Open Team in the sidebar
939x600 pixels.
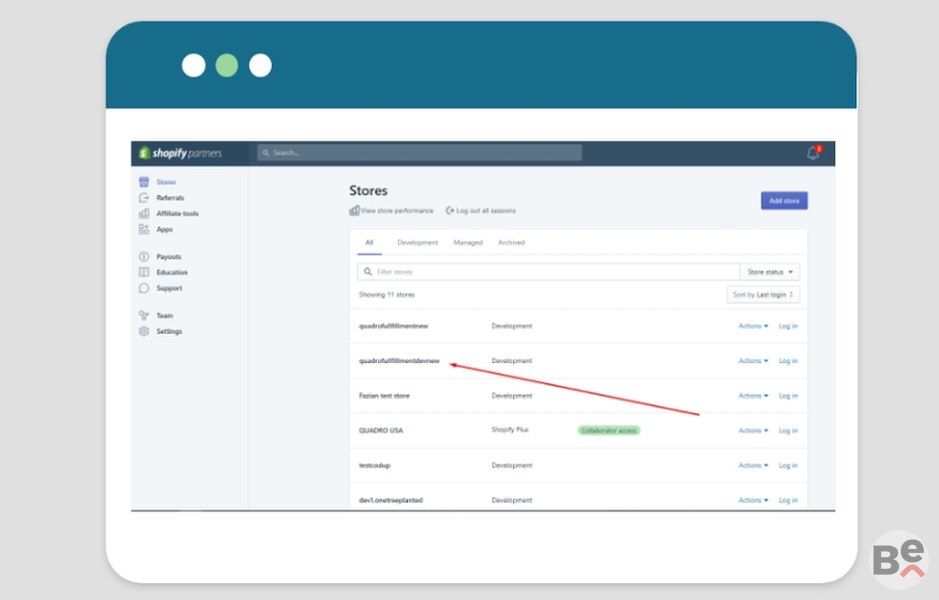pyautogui.click(x=165, y=315)
